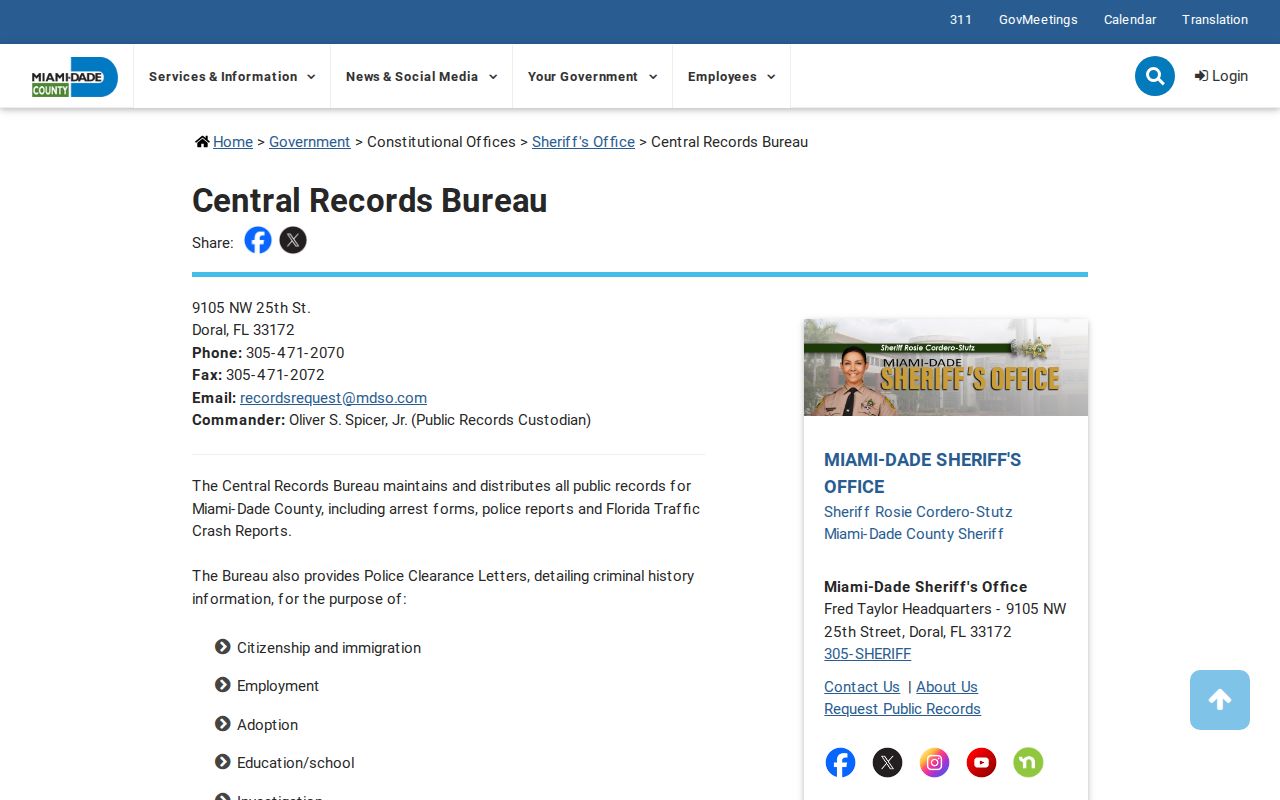
Task: Share page on Facebook
Action: [258, 240]
